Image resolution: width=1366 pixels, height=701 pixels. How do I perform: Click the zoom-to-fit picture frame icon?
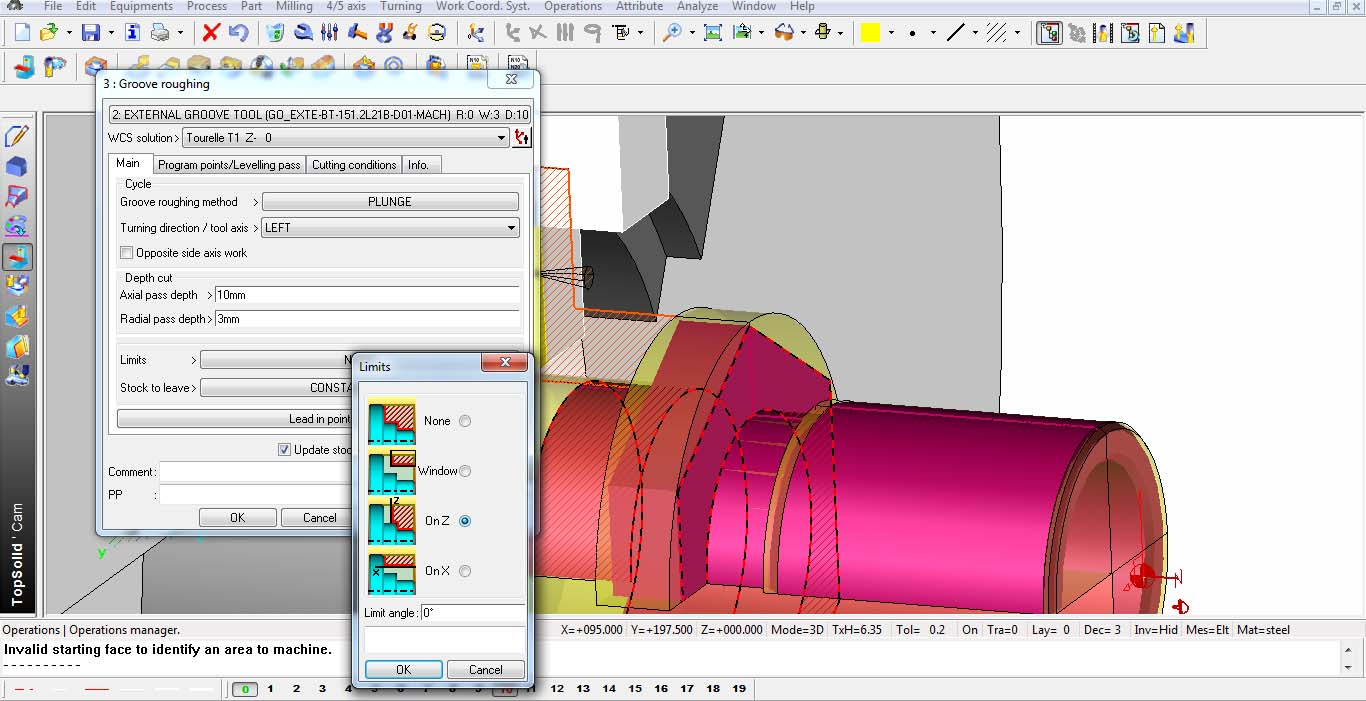coord(713,33)
